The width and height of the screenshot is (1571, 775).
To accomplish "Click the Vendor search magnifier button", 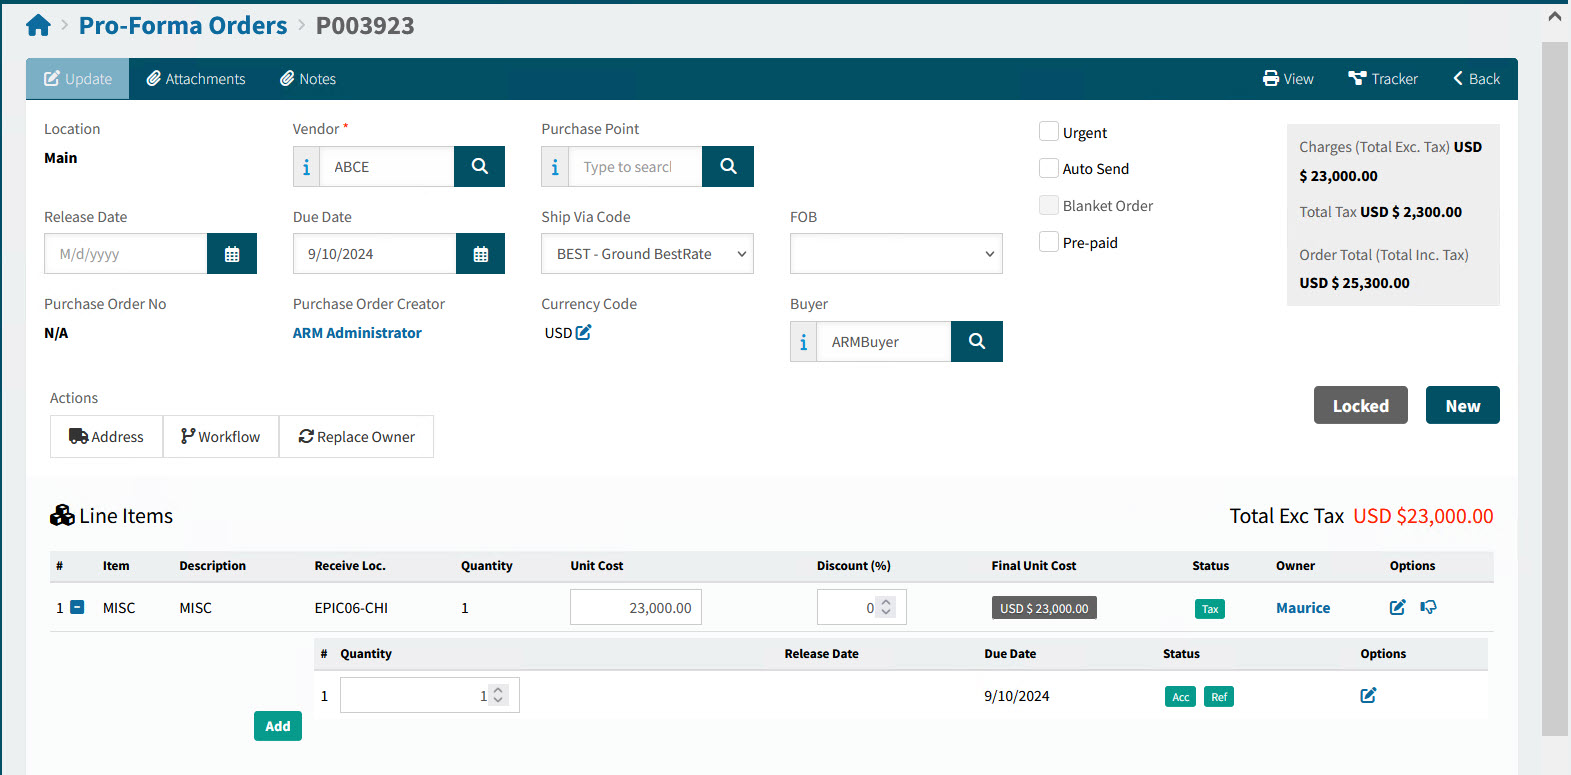I will pyautogui.click(x=479, y=167).
